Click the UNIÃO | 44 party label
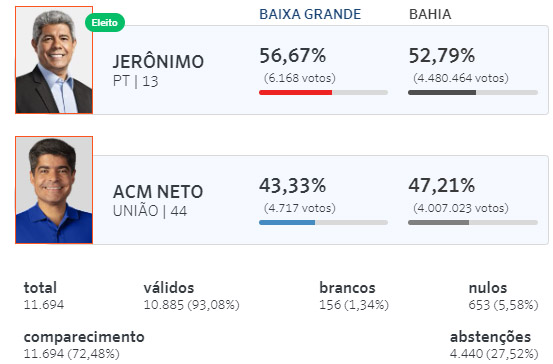The width and height of the screenshot is (553, 364). (150, 211)
